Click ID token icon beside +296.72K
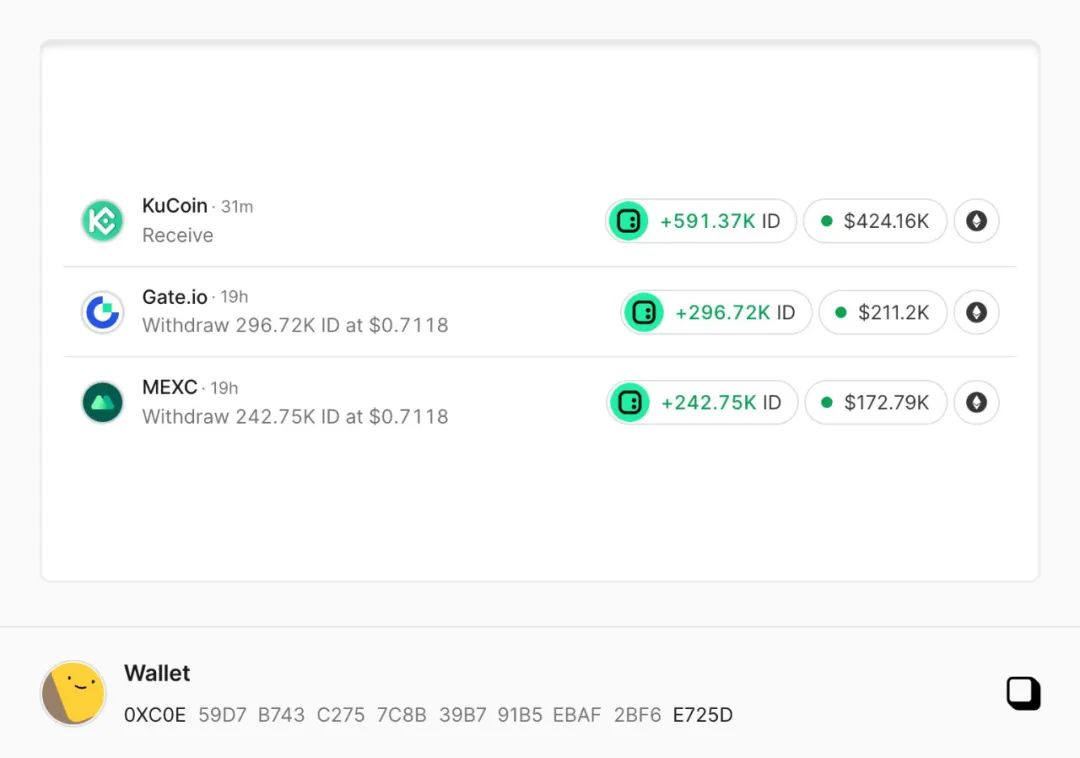This screenshot has width=1080, height=758. coord(644,312)
